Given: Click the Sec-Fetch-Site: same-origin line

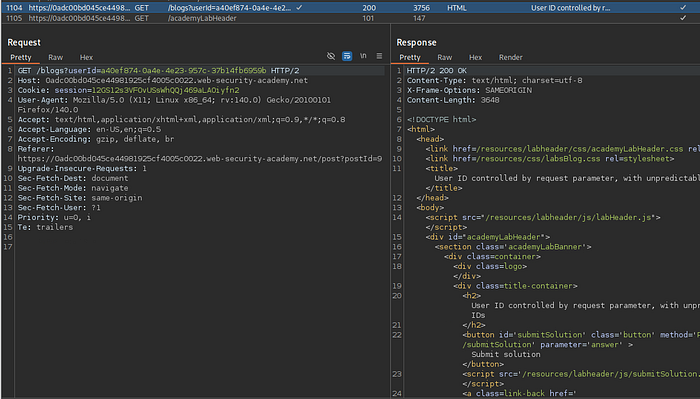Looking at the screenshot, I should (x=80, y=198).
